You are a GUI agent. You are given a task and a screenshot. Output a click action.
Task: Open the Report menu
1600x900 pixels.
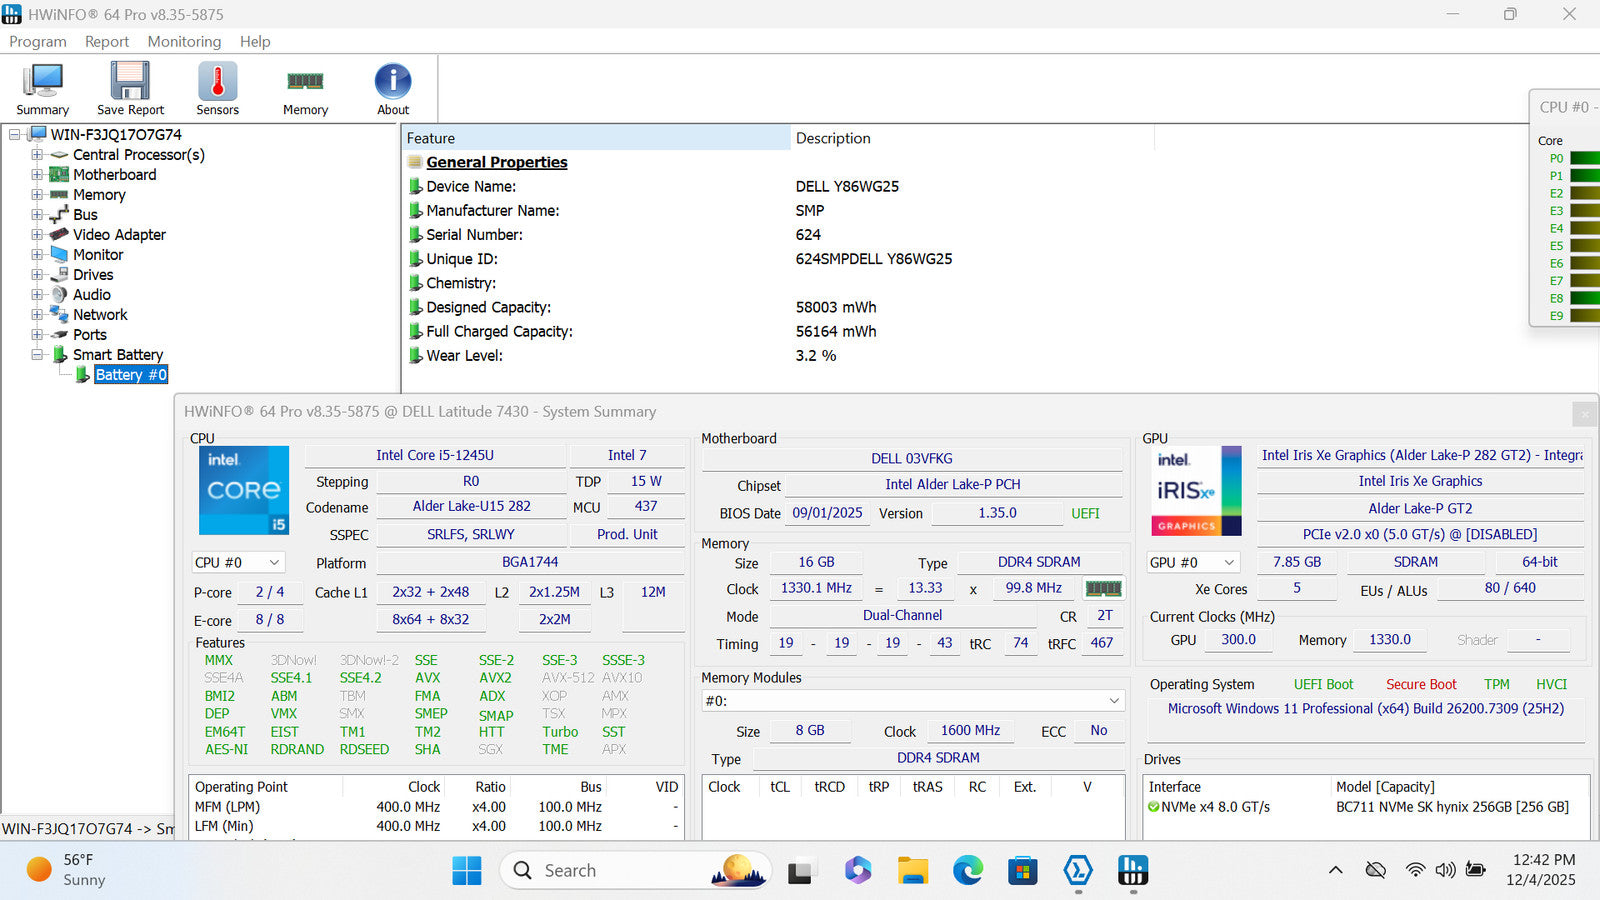click(x=106, y=41)
